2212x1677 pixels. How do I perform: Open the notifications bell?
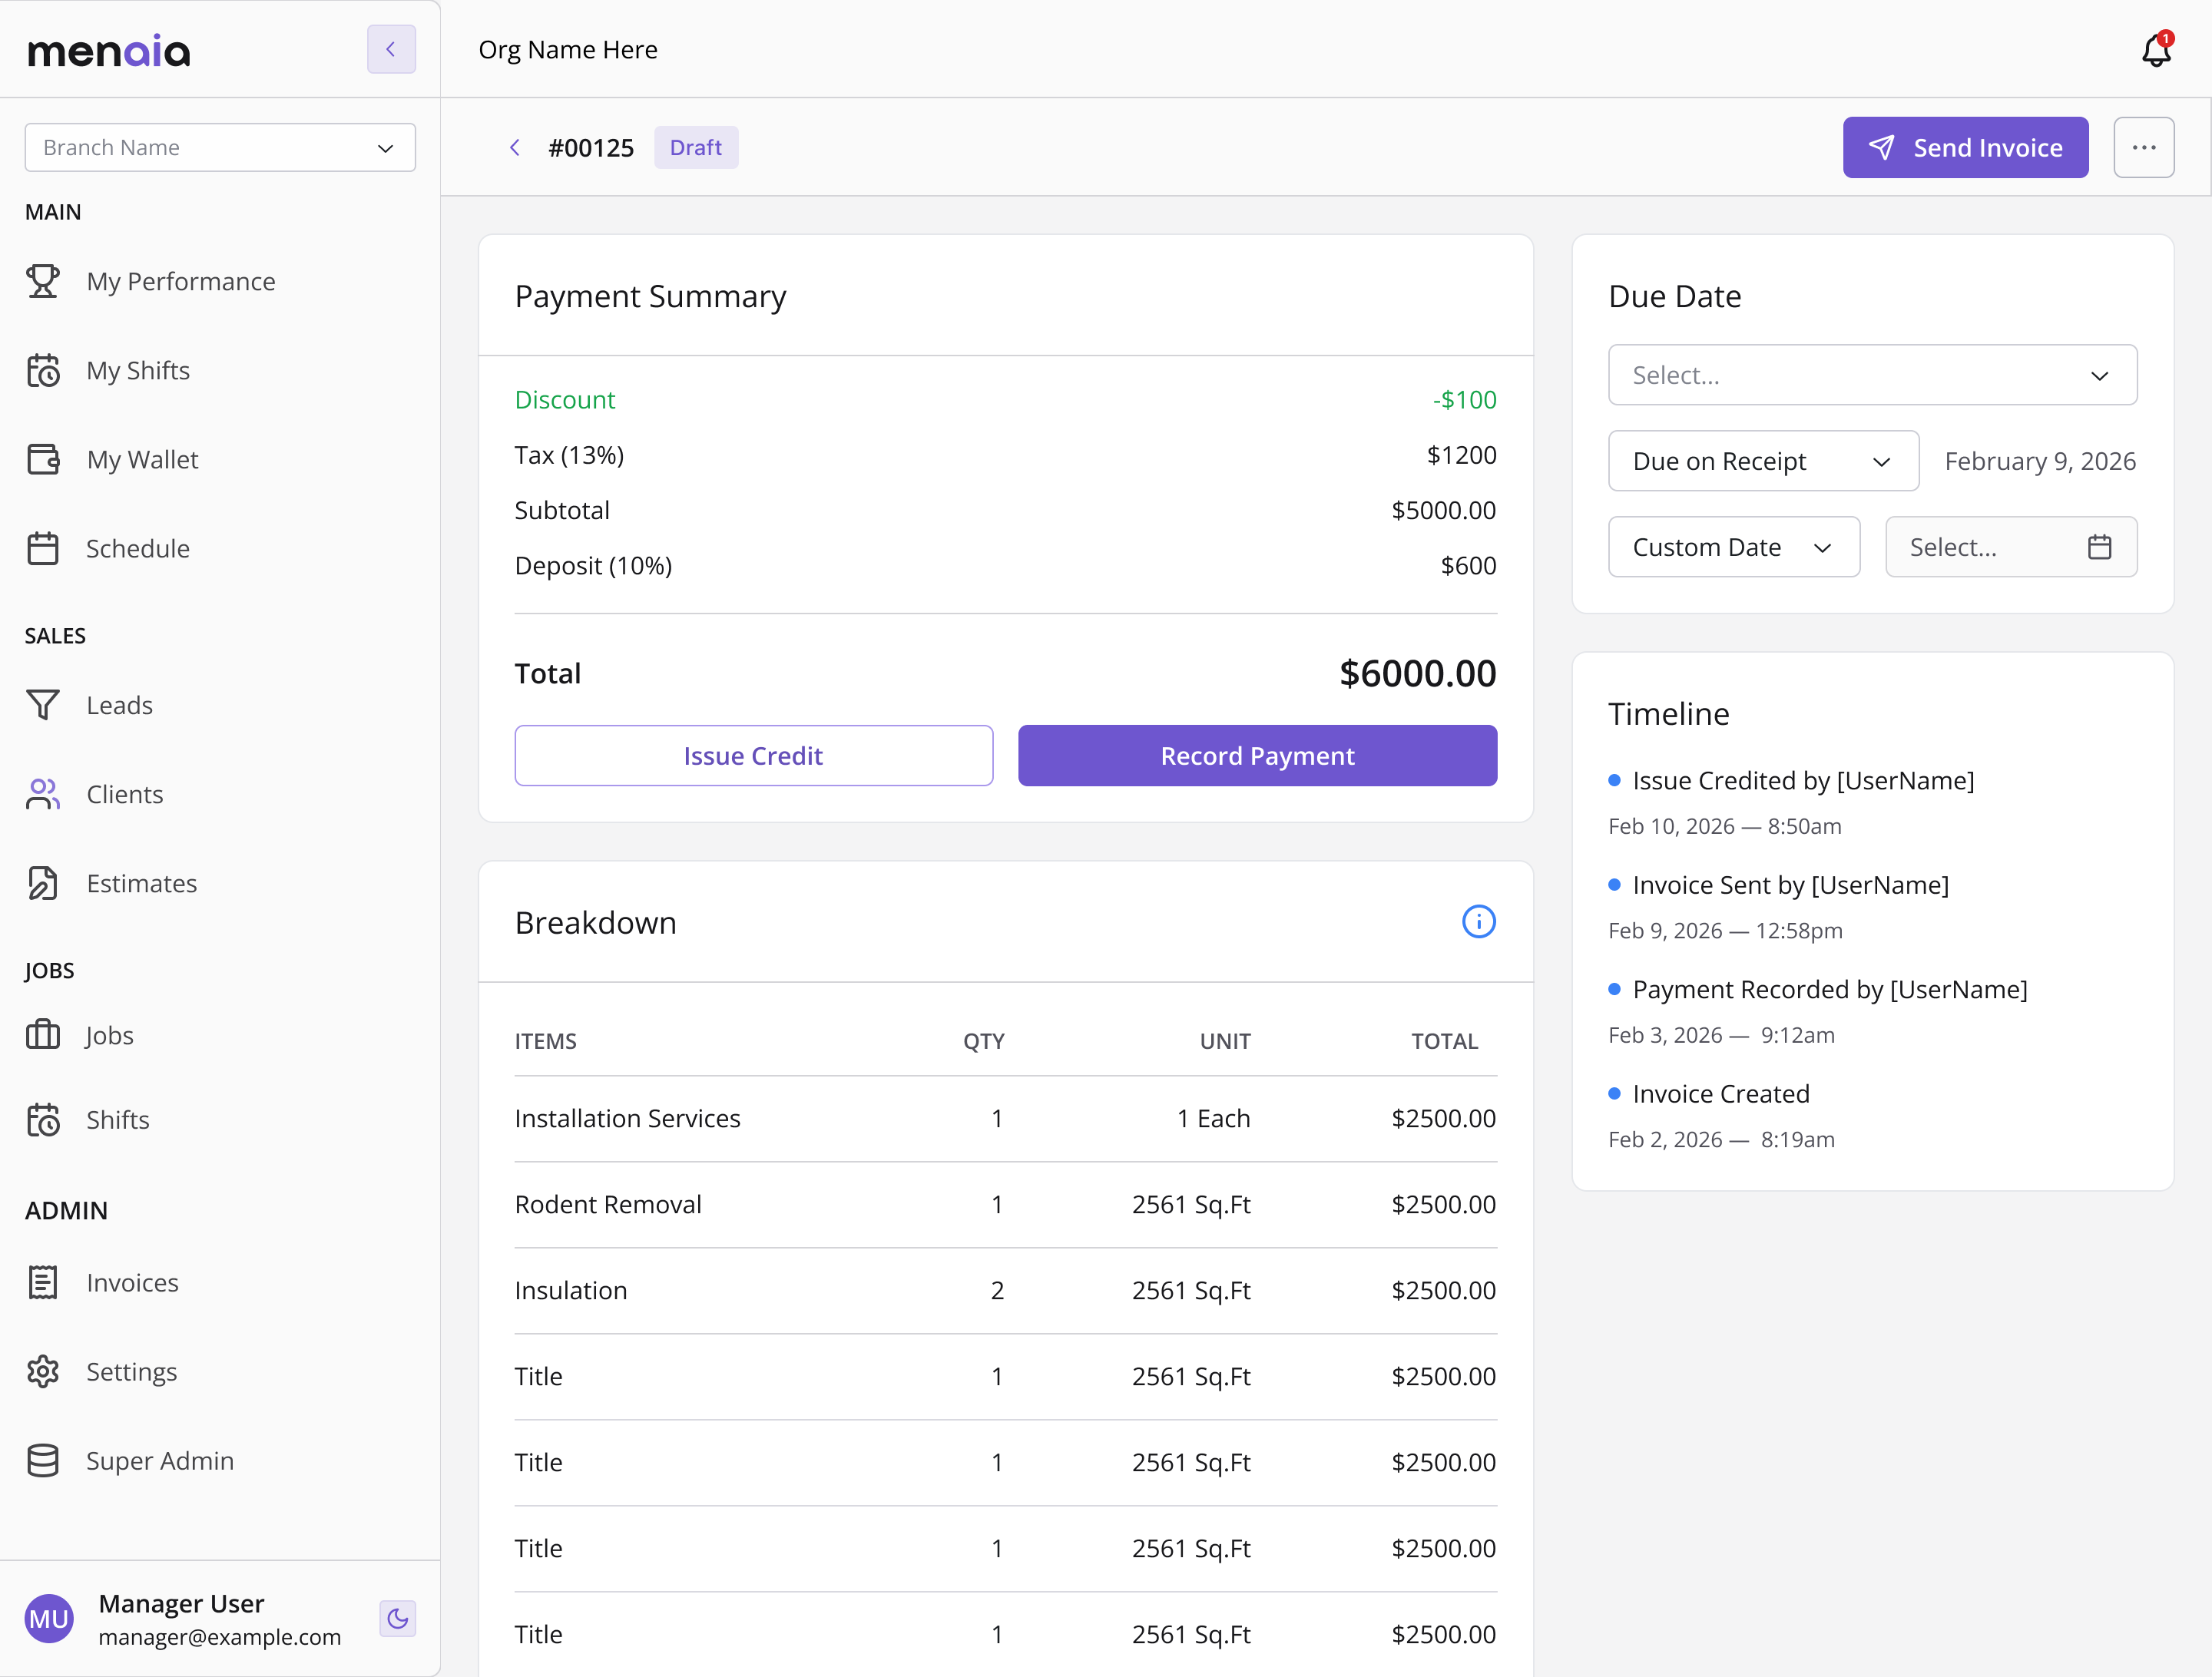click(2157, 50)
